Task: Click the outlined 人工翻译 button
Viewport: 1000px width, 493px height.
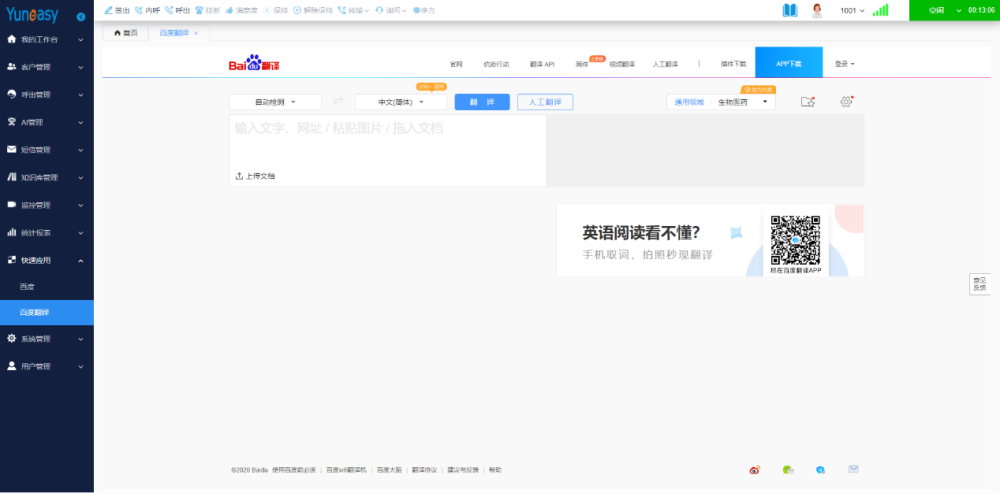Action: point(545,102)
